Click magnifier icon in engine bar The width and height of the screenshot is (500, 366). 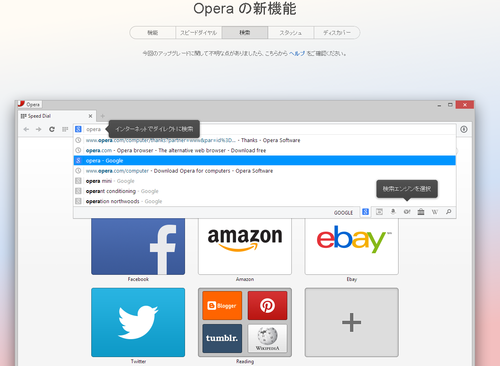pyautogui.click(x=449, y=212)
